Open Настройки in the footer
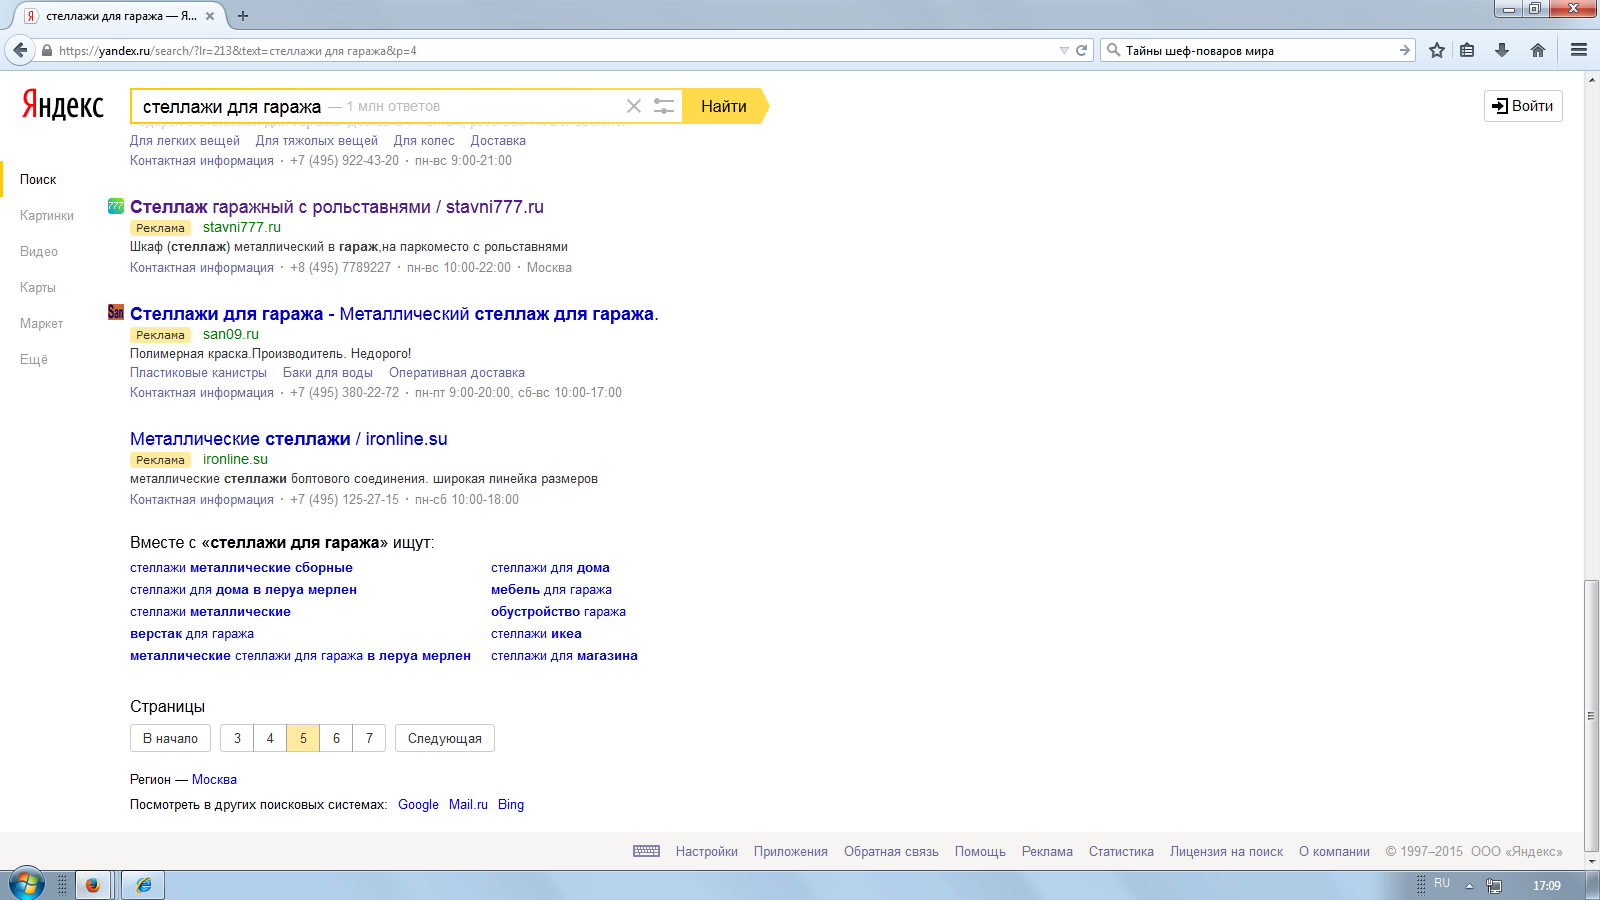 click(706, 852)
